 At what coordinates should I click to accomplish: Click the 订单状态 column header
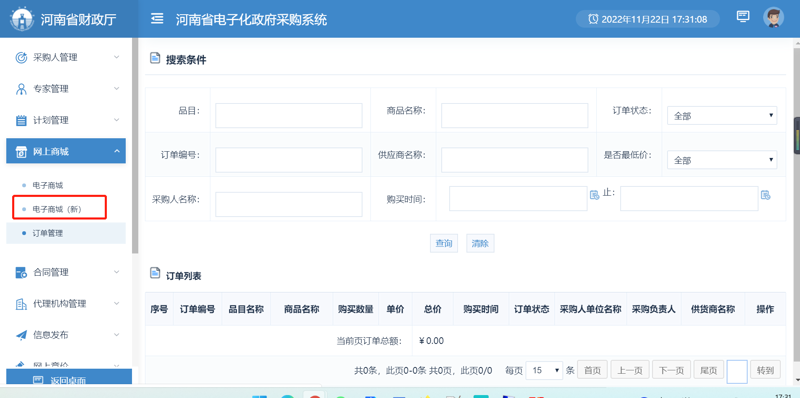point(532,309)
